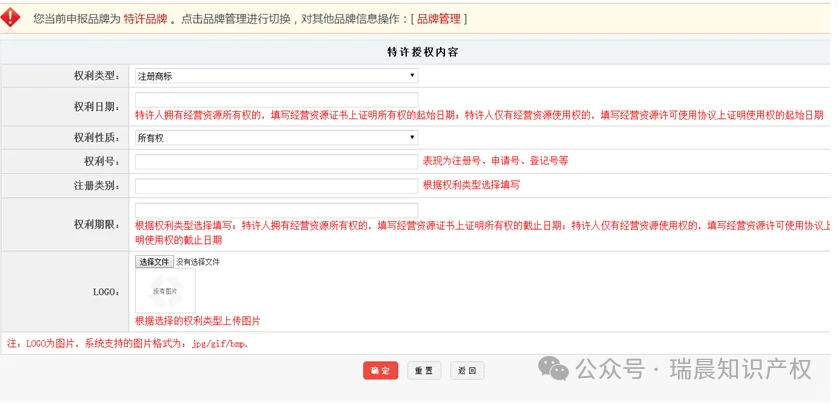Open the 权利类型 dropdown showing 注册商标
Image resolution: width=839 pixels, height=403 pixels.
(276, 76)
